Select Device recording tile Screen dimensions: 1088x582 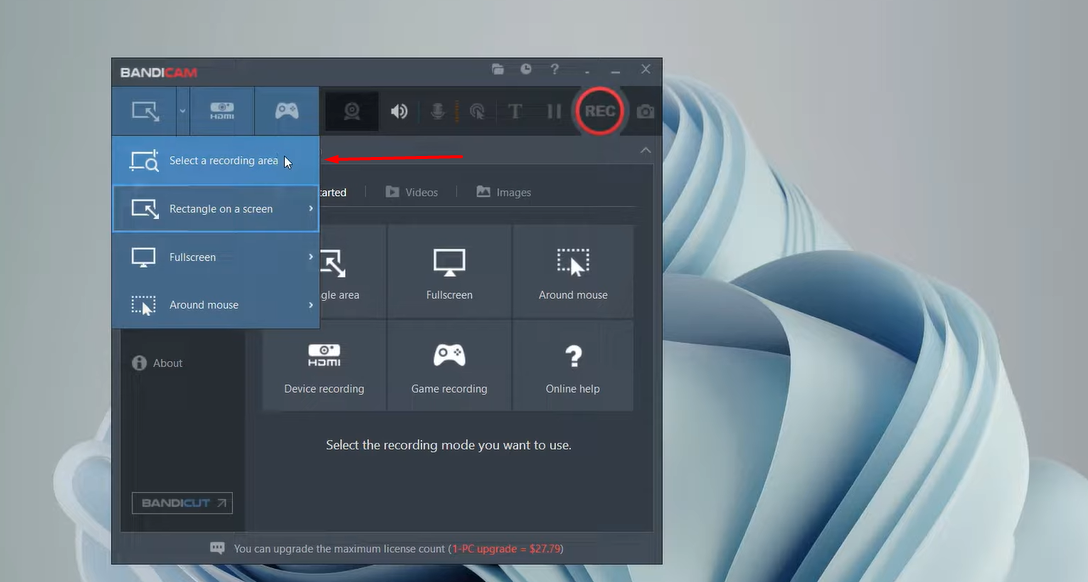(x=324, y=366)
